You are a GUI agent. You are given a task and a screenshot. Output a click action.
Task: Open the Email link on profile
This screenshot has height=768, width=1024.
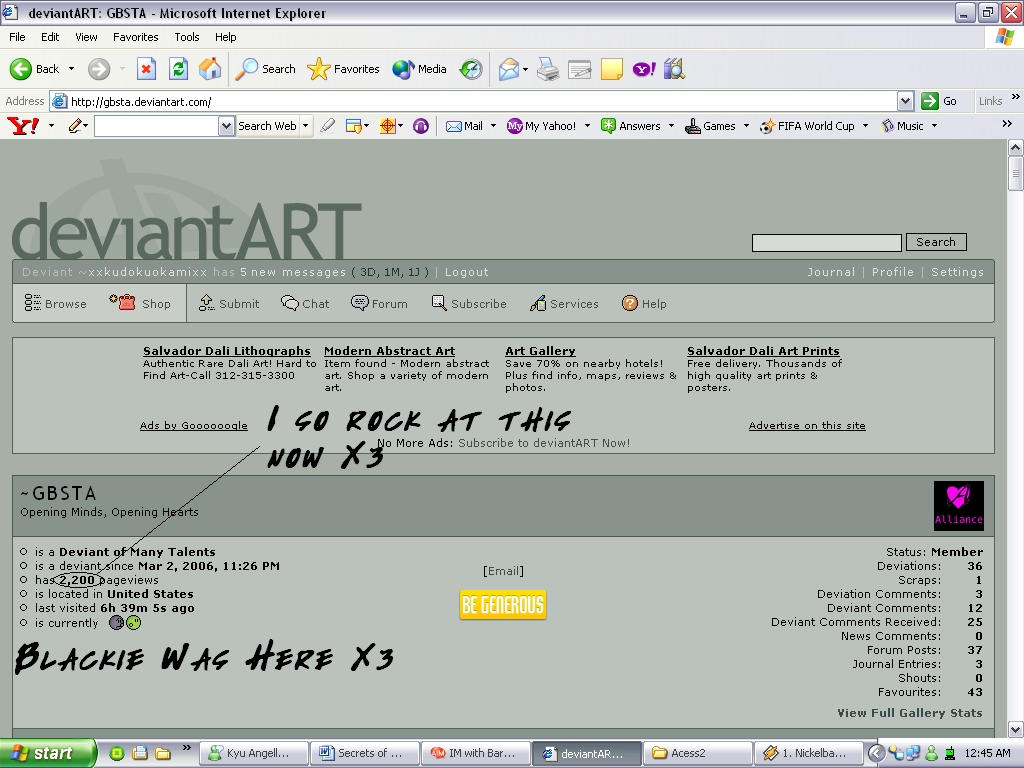[x=503, y=571]
